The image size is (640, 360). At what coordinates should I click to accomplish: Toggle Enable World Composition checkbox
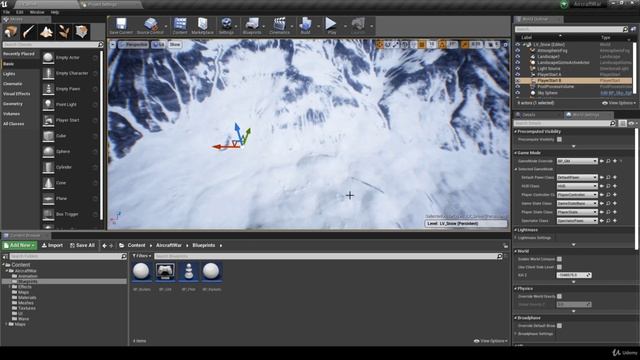point(559,259)
